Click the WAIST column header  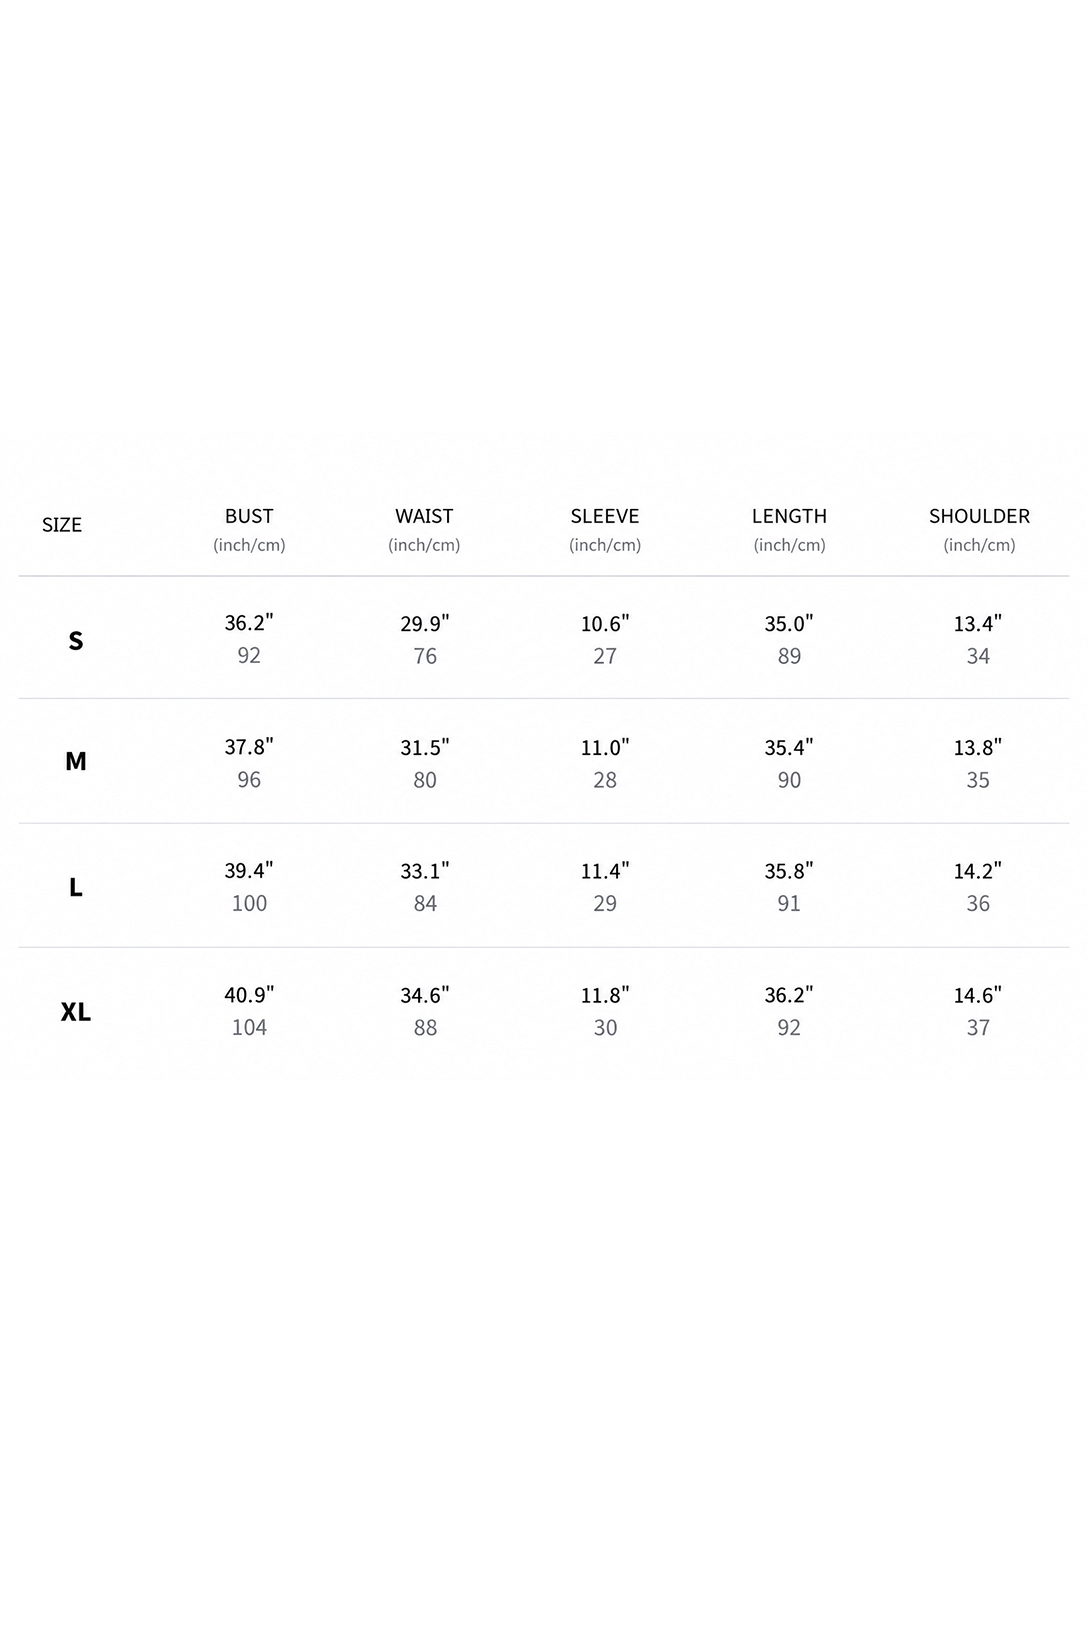[424, 516]
